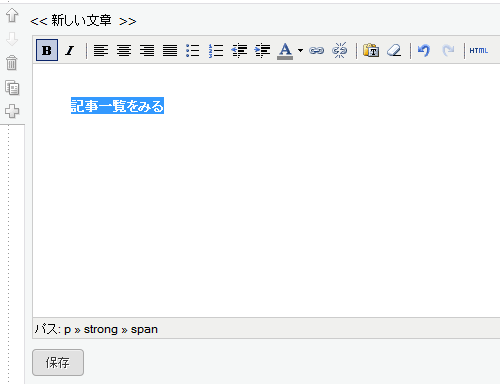Insert or edit a link

(316, 50)
